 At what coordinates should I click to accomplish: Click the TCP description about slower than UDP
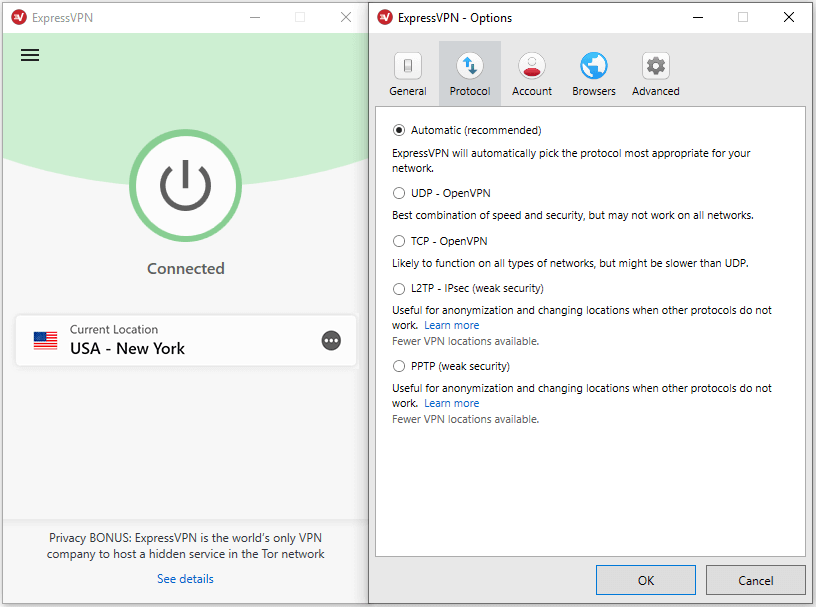(x=570, y=263)
